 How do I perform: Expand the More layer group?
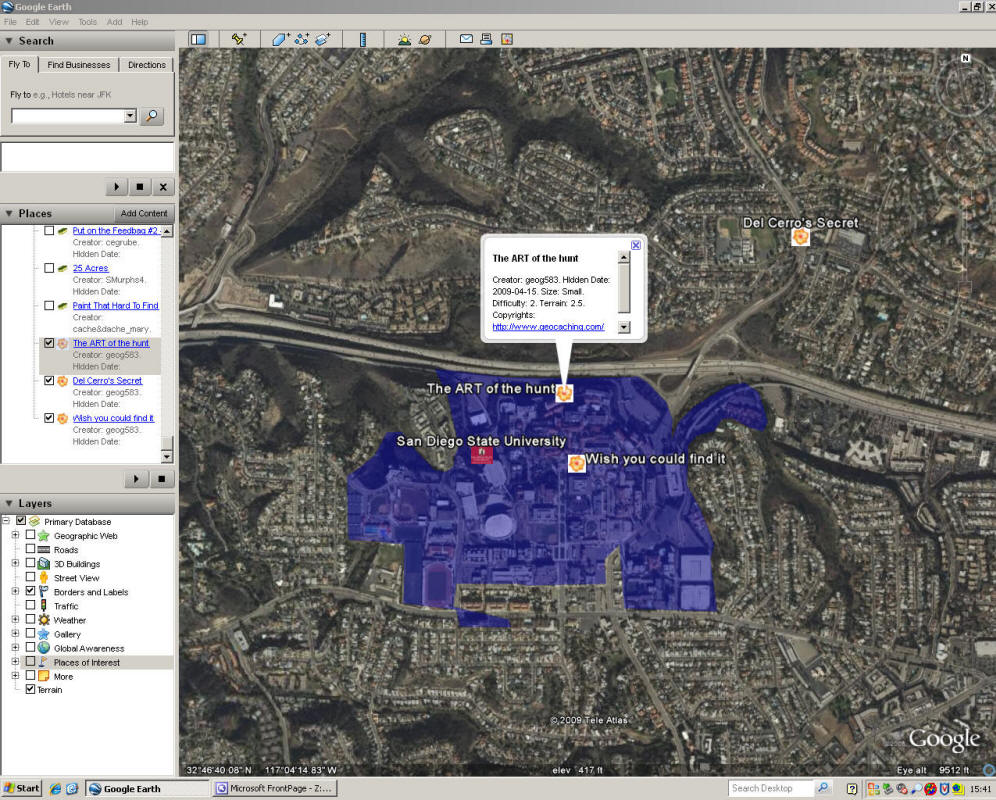point(15,675)
